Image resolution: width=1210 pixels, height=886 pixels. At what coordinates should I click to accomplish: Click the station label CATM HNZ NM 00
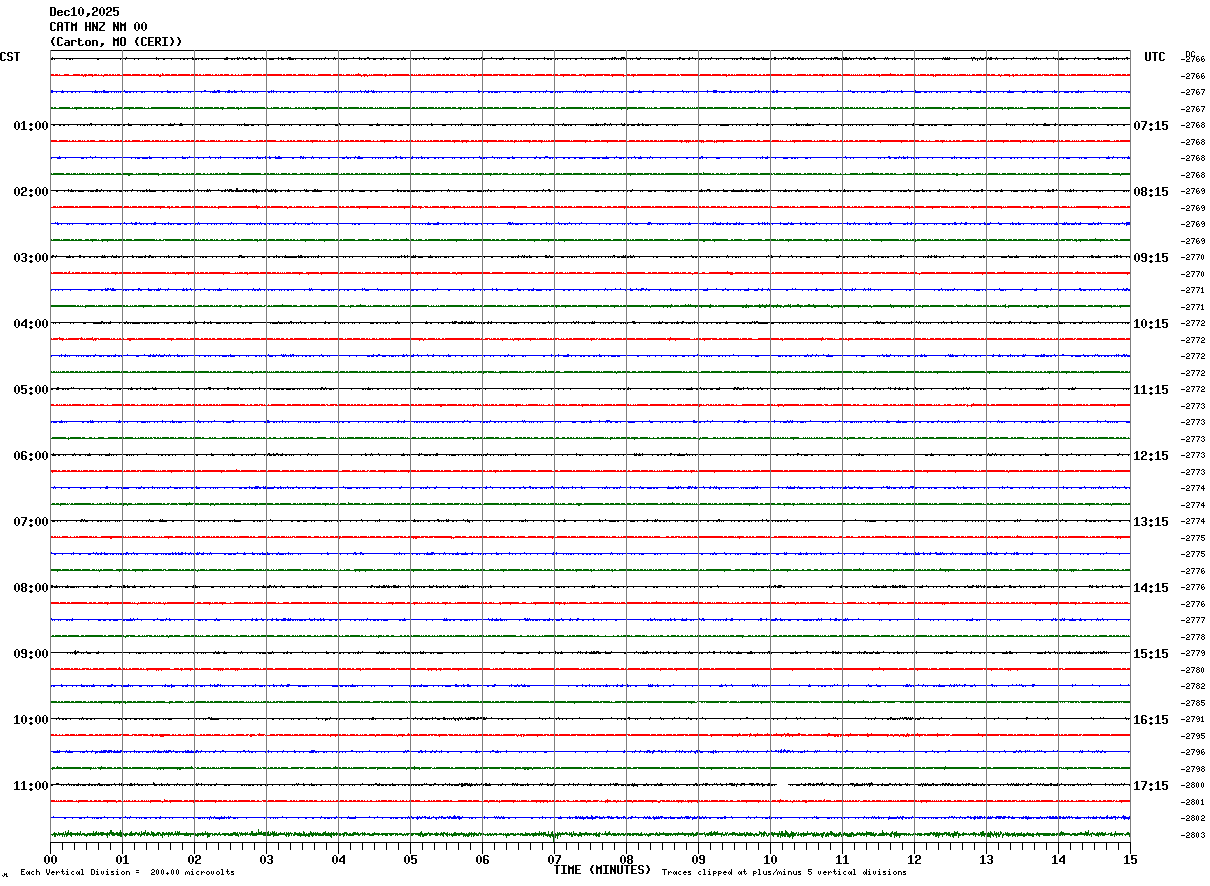click(x=98, y=27)
